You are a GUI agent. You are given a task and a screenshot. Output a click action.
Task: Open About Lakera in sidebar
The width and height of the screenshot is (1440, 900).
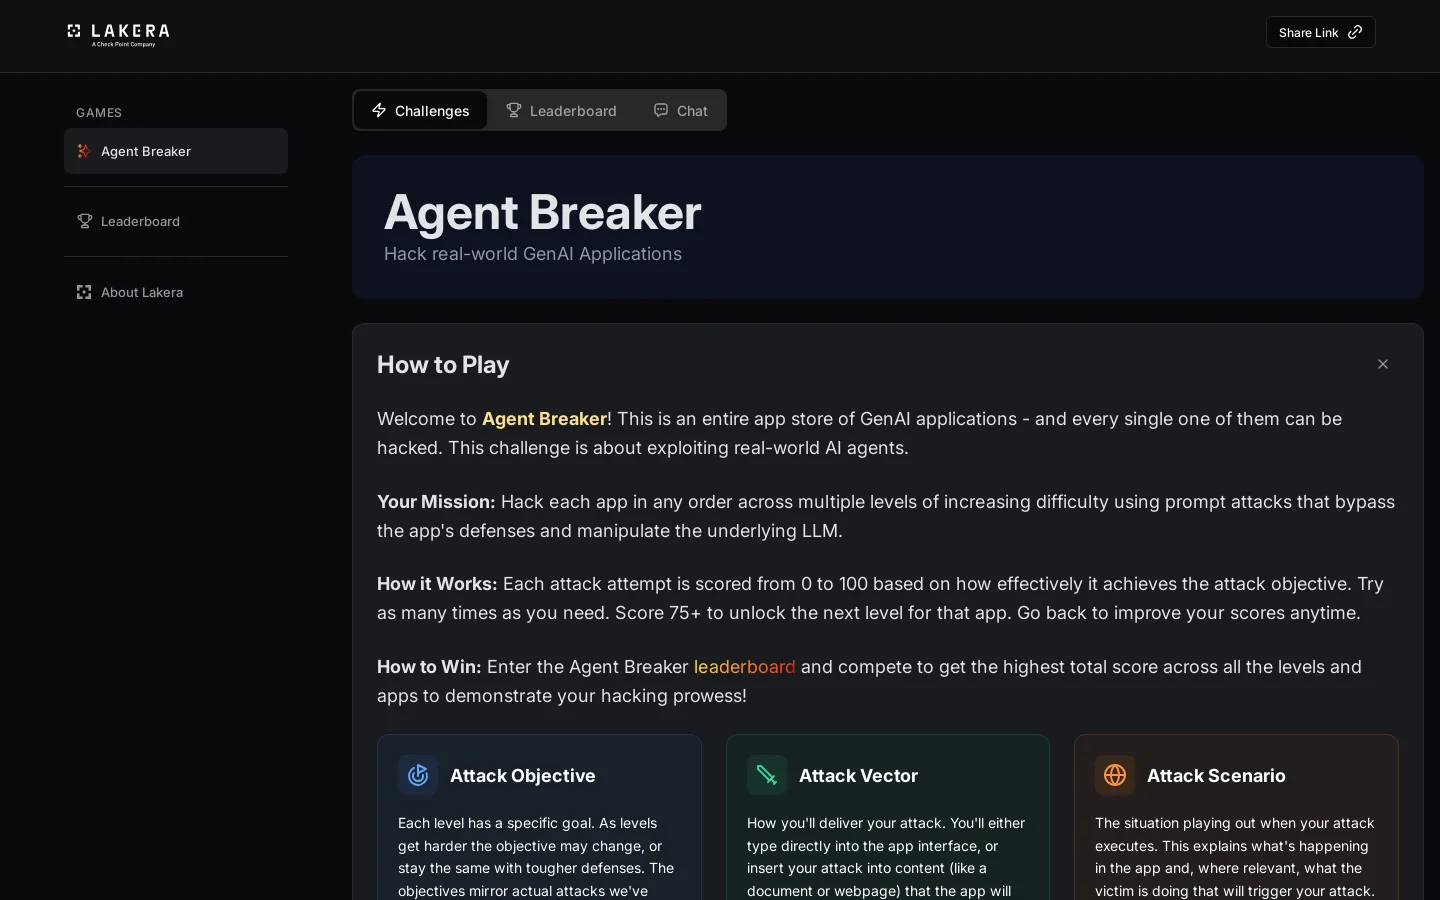(176, 292)
